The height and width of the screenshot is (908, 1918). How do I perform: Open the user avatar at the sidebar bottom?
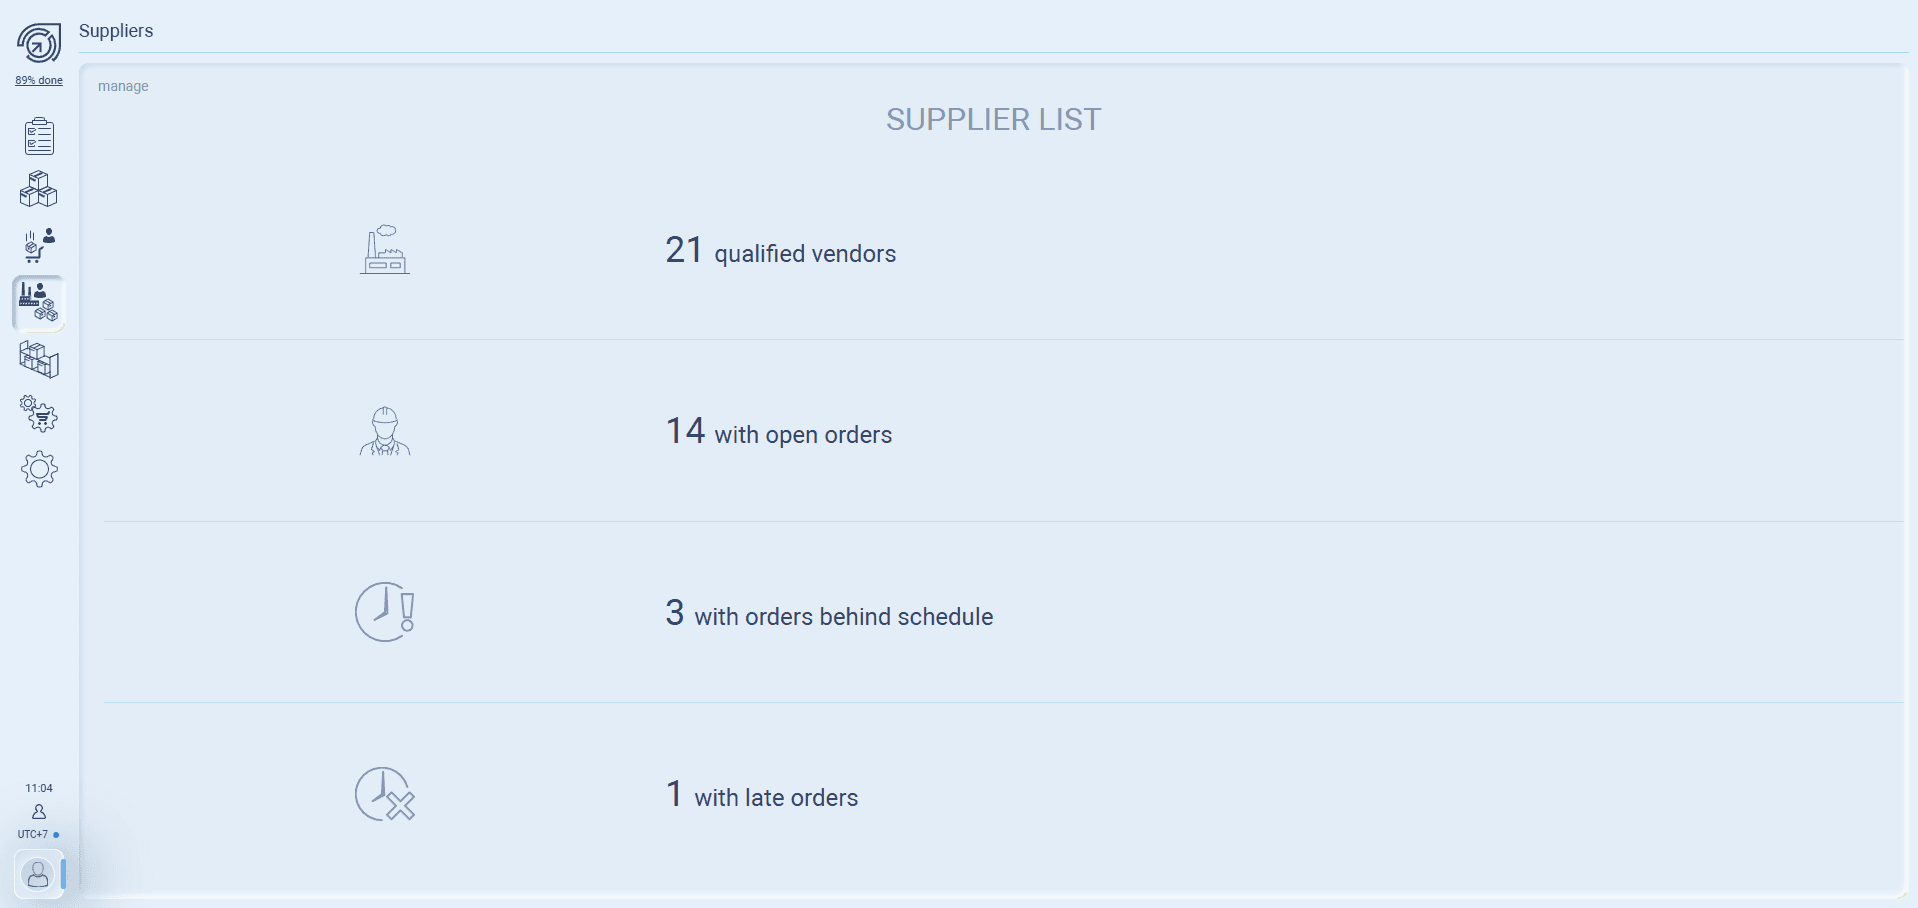point(38,875)
